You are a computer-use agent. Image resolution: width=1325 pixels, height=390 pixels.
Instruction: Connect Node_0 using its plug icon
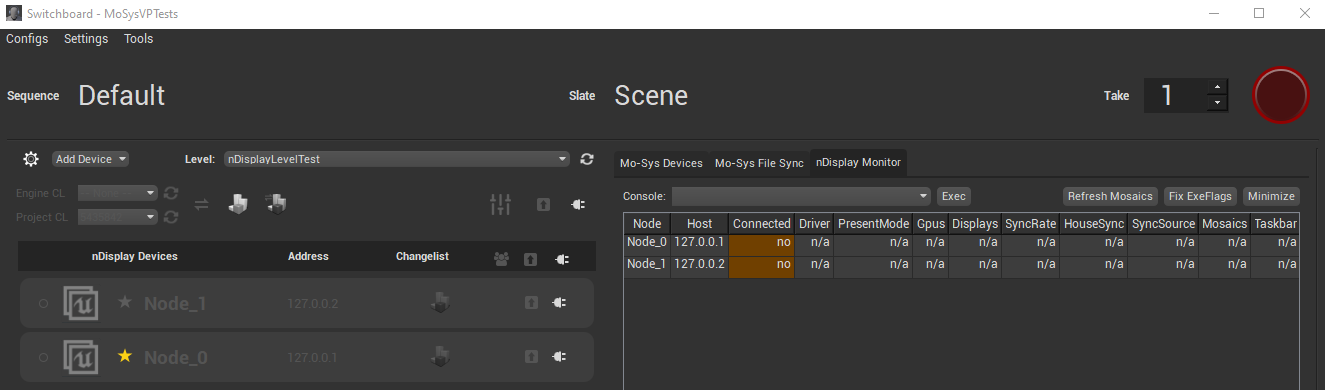pos(560,357)
